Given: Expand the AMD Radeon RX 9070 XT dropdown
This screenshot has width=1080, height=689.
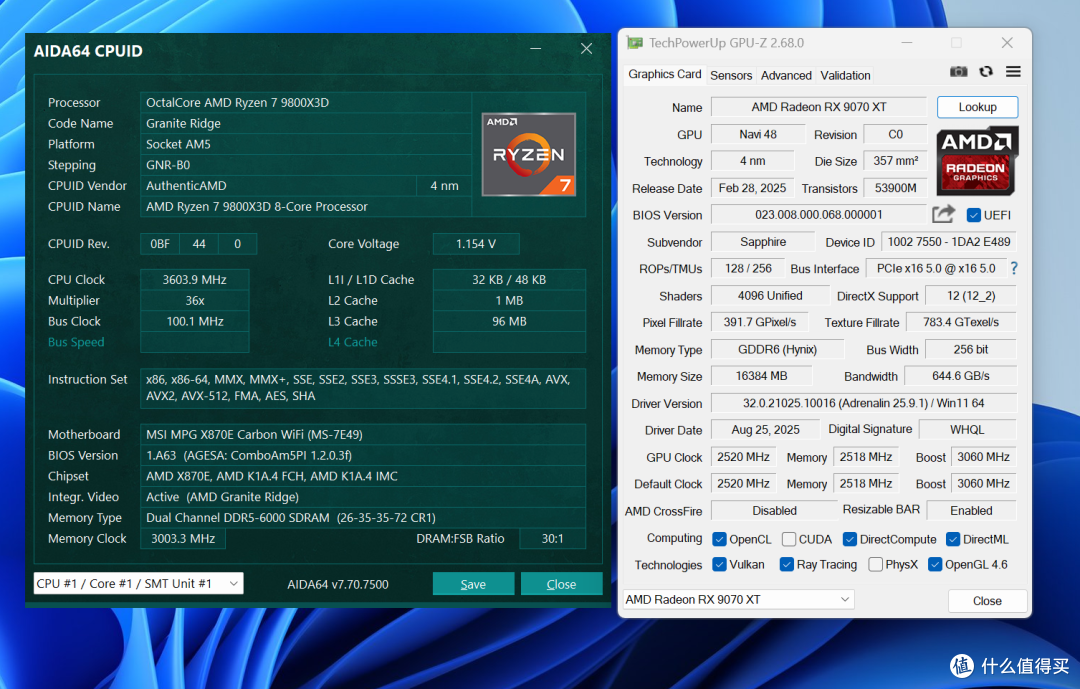Looking at the screenshot, I should click(738, 599).
